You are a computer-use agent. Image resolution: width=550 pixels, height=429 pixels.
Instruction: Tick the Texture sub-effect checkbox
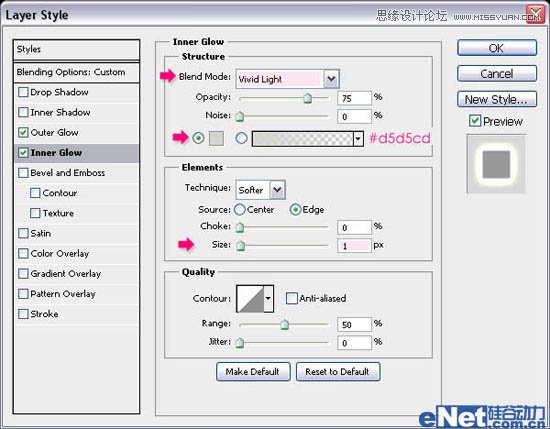point(35,213)
